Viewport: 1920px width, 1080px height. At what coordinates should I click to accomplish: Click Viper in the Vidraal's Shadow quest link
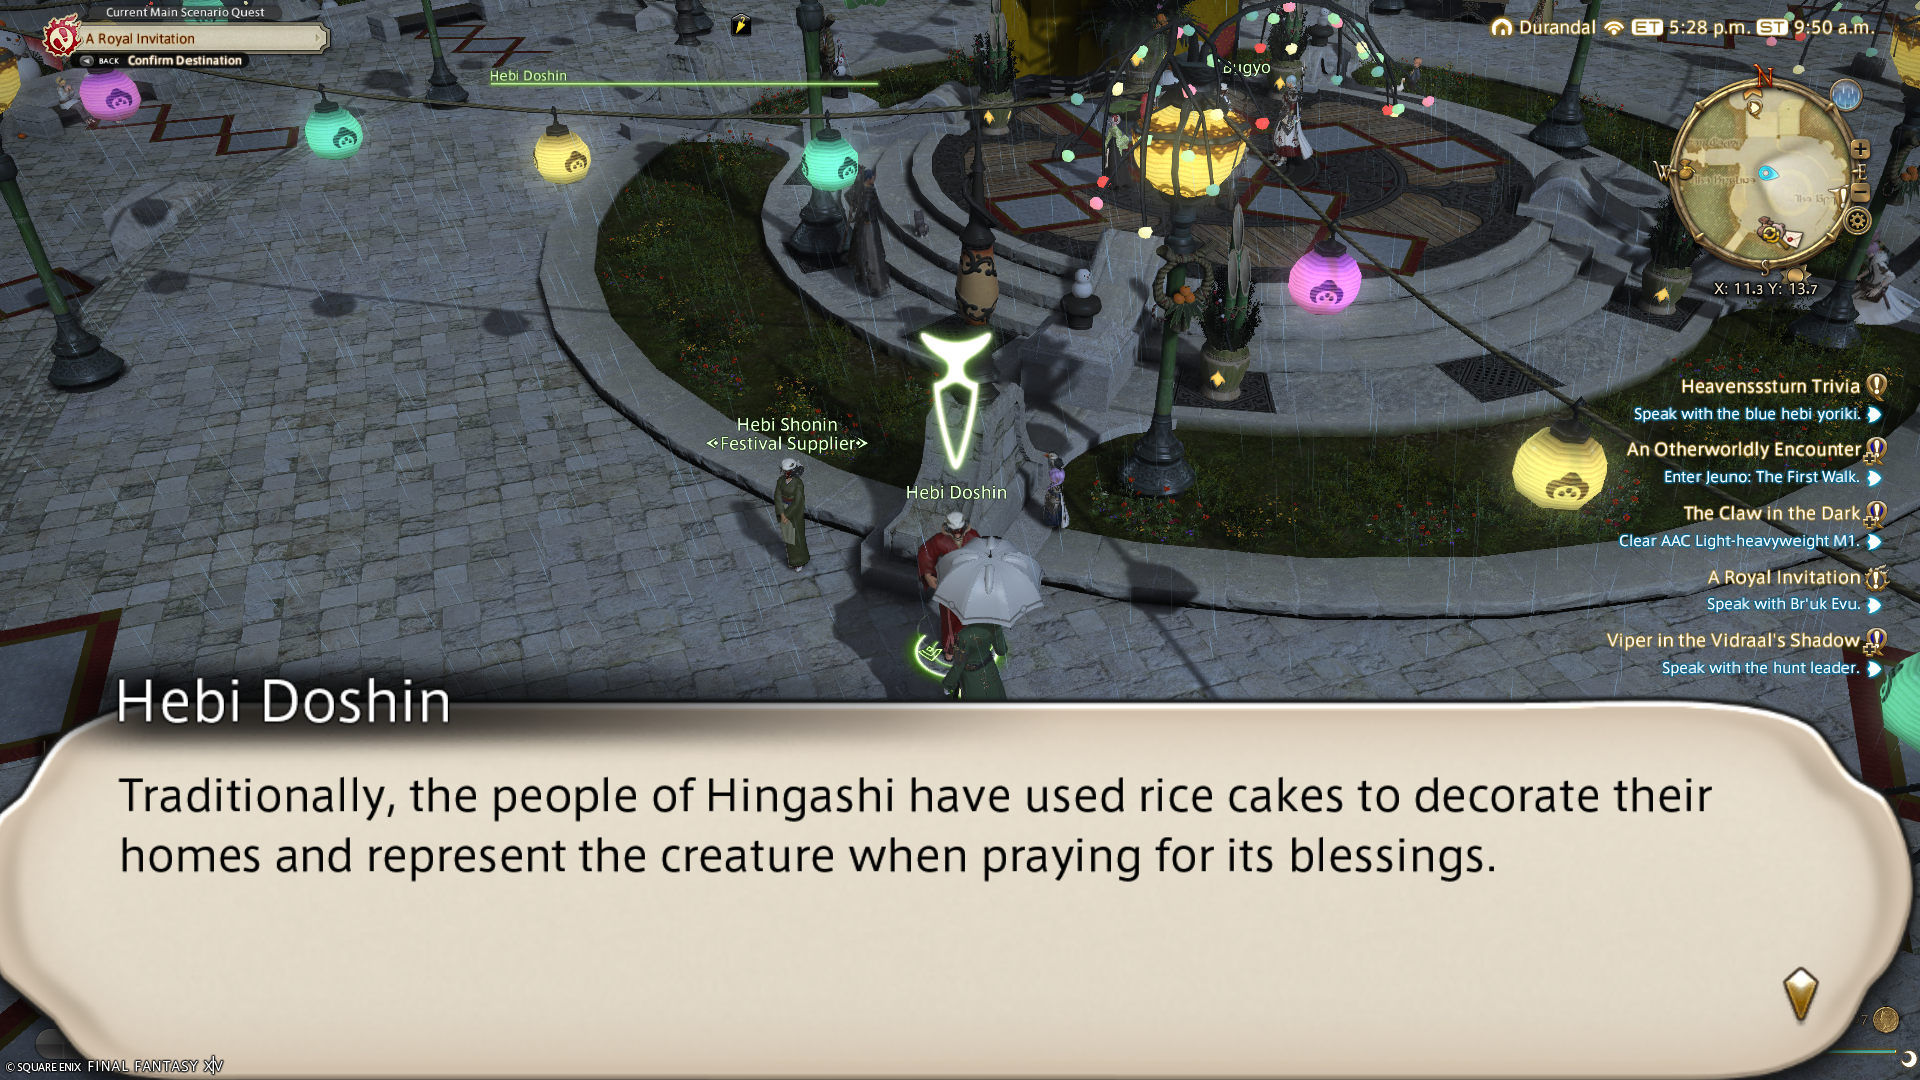(1733, 641)
